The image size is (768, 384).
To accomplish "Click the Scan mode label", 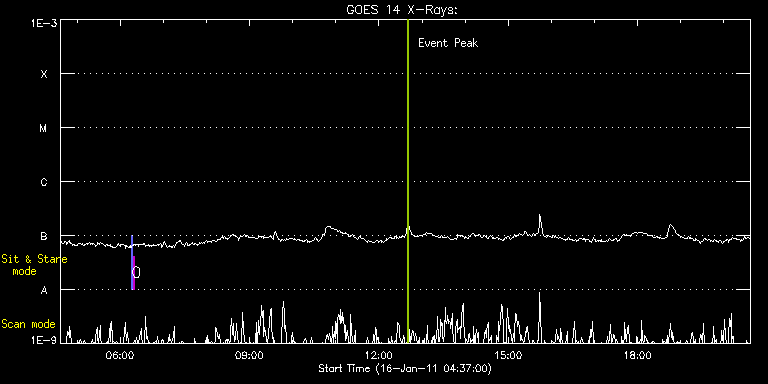I will [28, 324].
